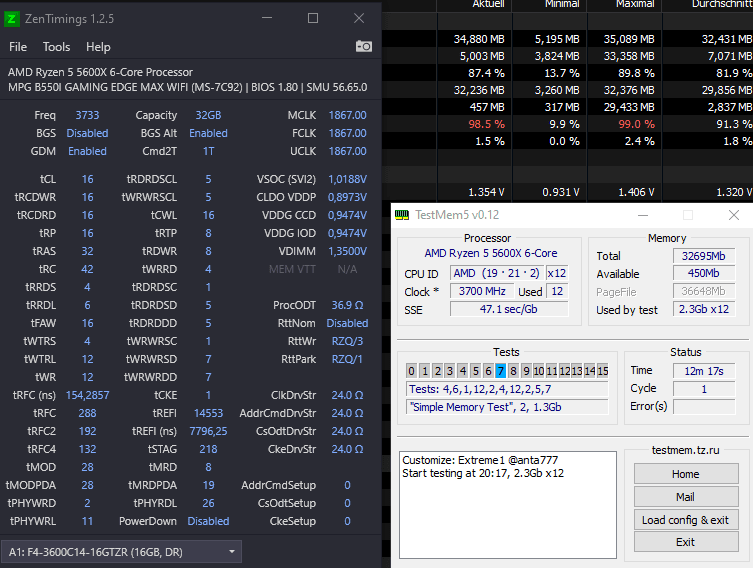Click the Cycle value field showing 1
The height and width of the screenshot is (568, 753).
pyautogui.click(x=704, y=389)
